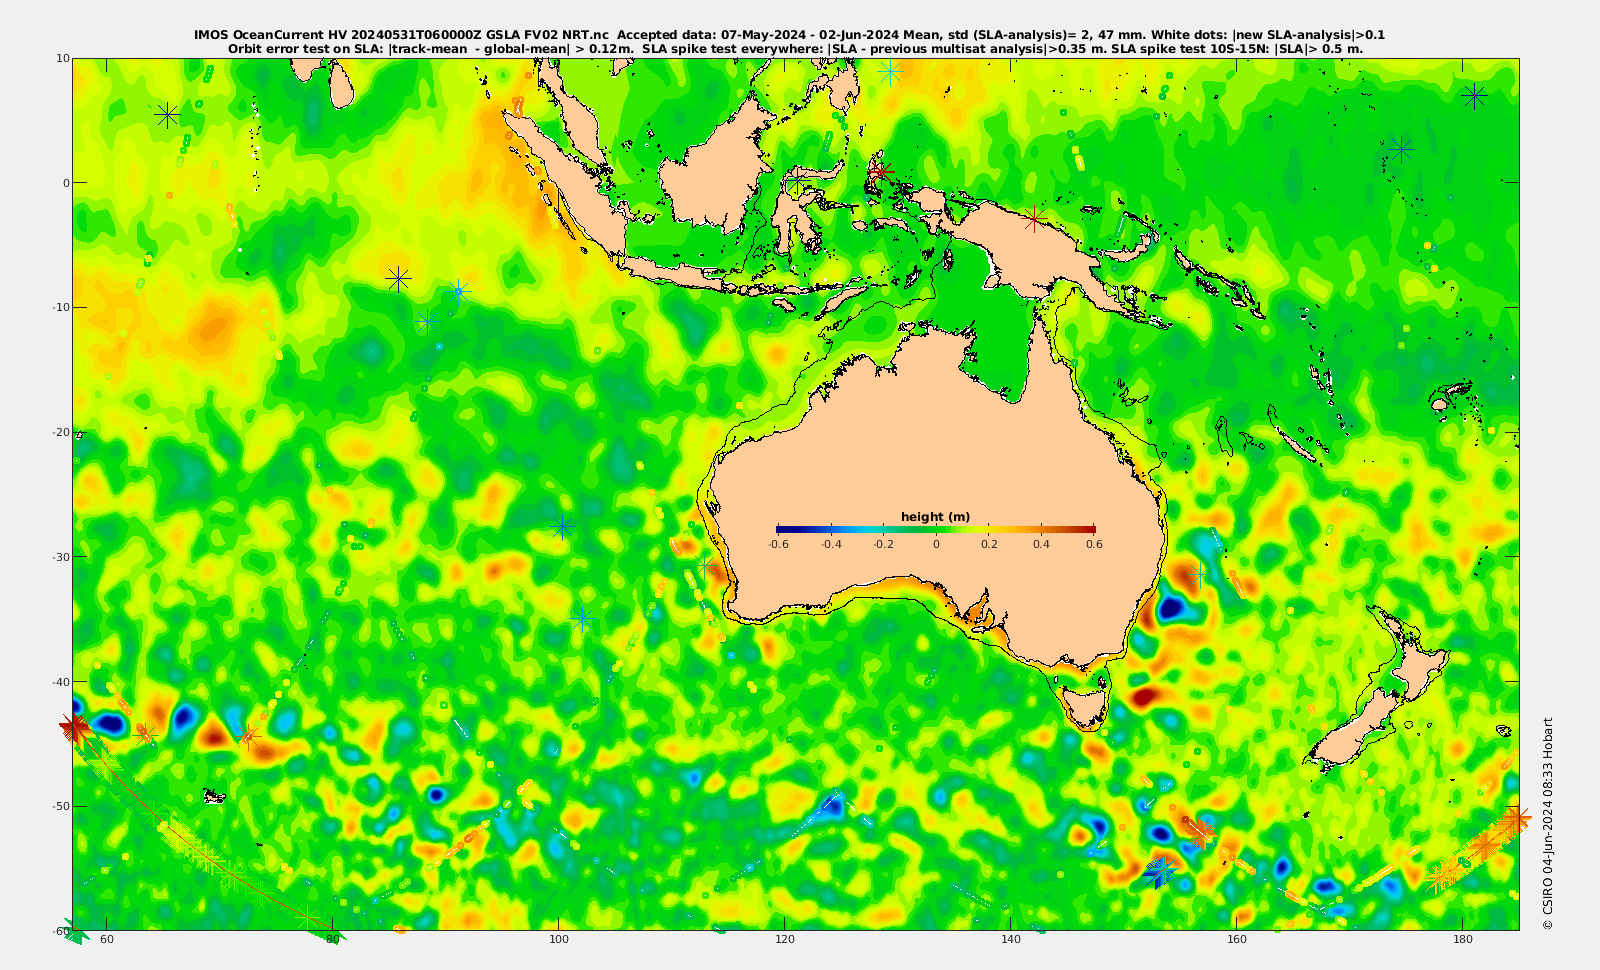Click the blue asterisk near 175E, 3N

point(1401,149)
